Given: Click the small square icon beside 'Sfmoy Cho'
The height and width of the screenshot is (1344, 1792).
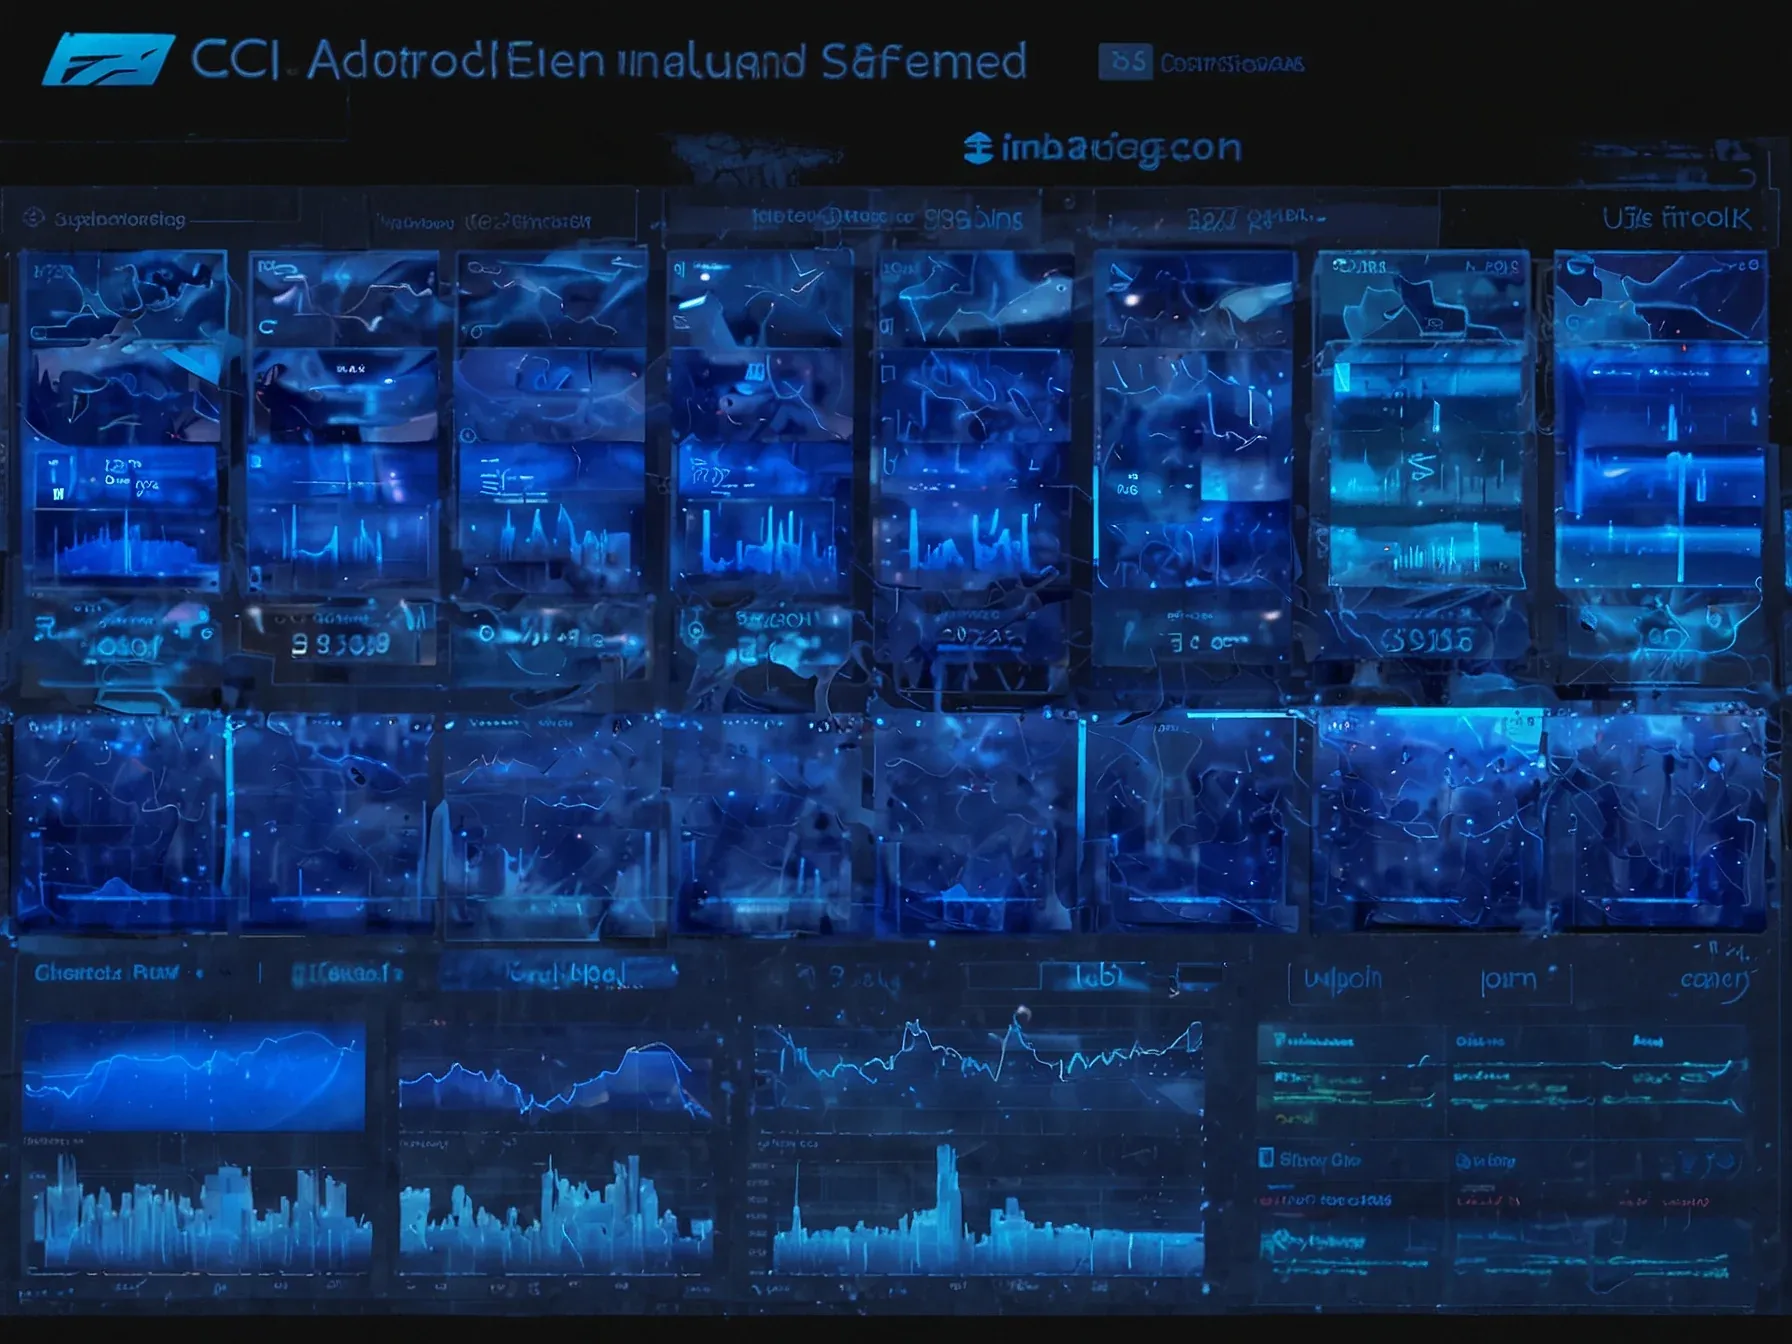Looking at the screenshot, I should coord(1265,1159).
